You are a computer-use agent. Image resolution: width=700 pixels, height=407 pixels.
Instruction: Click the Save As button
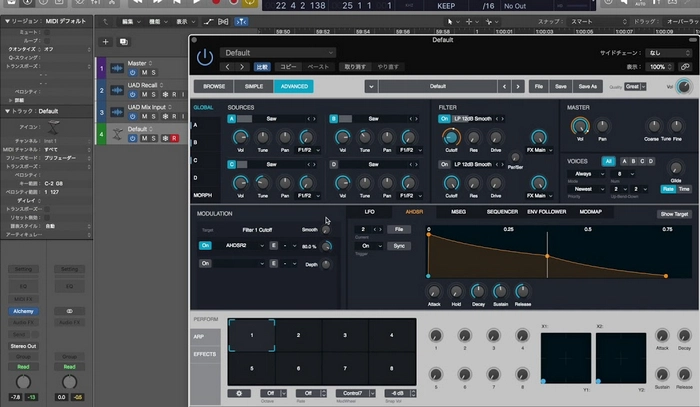588,87
